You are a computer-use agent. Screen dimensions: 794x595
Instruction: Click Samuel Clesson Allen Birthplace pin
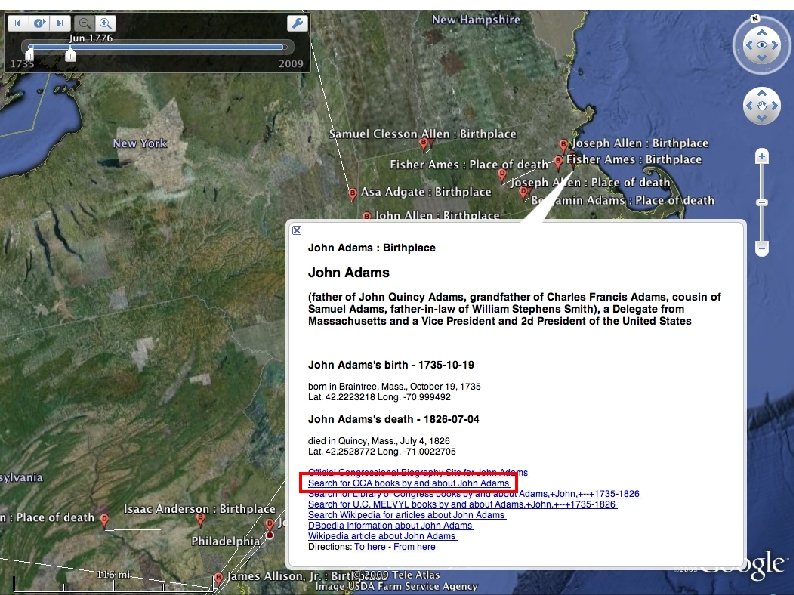[x=424, y=145]
